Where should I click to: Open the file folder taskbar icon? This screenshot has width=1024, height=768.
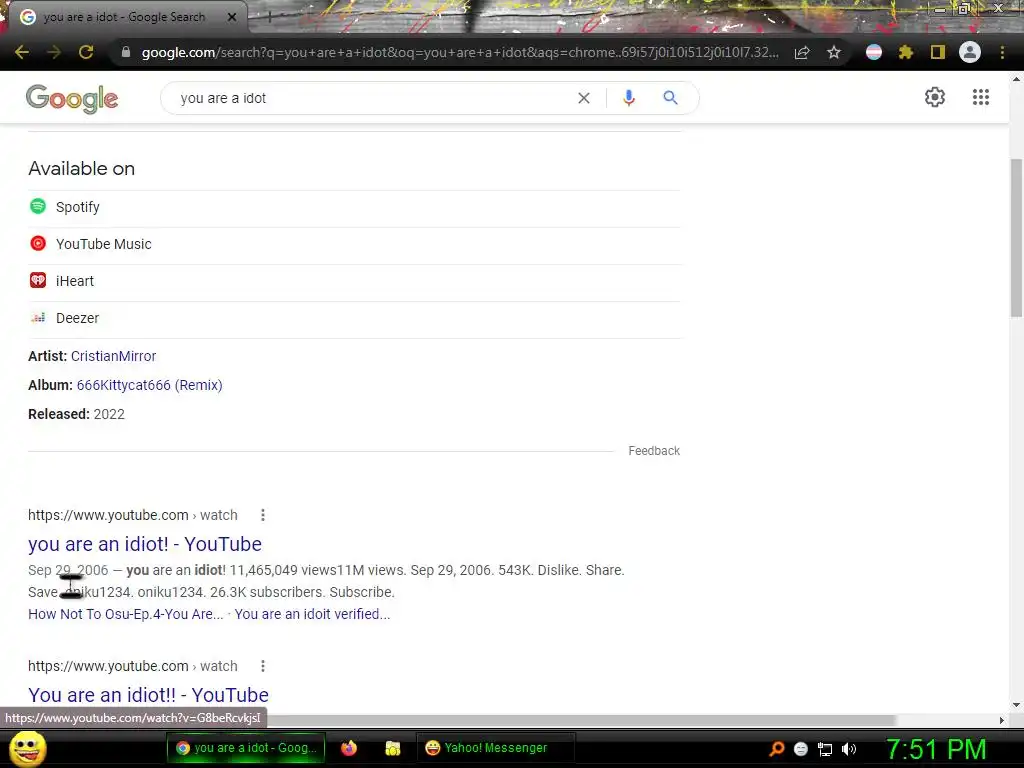(392, 748)
